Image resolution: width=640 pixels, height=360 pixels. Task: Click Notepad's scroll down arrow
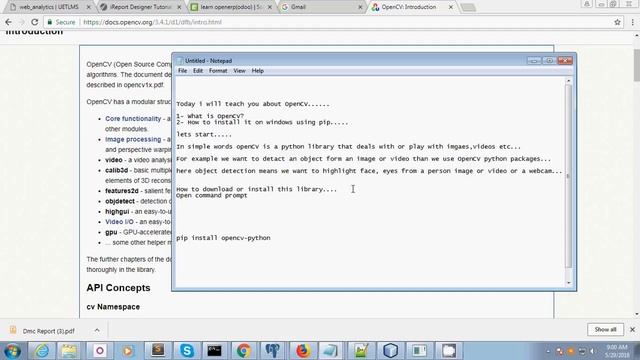[x=568, y=282]
